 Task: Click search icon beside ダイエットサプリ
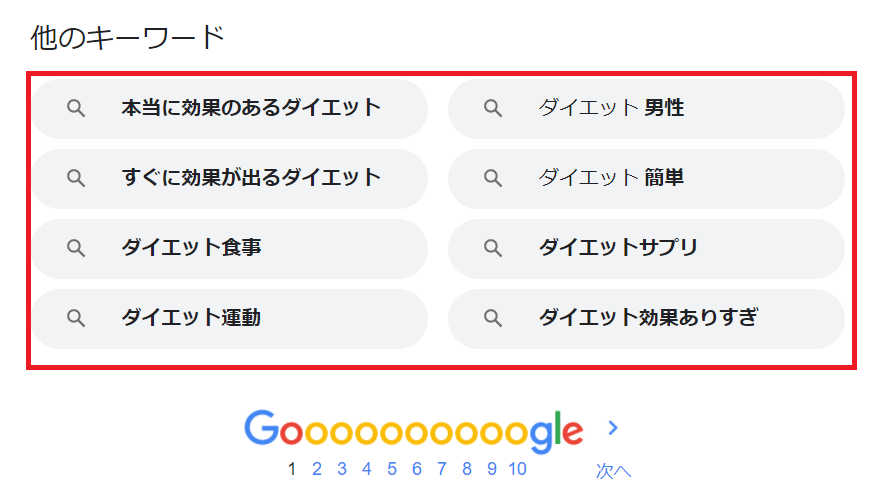[493, 248]
